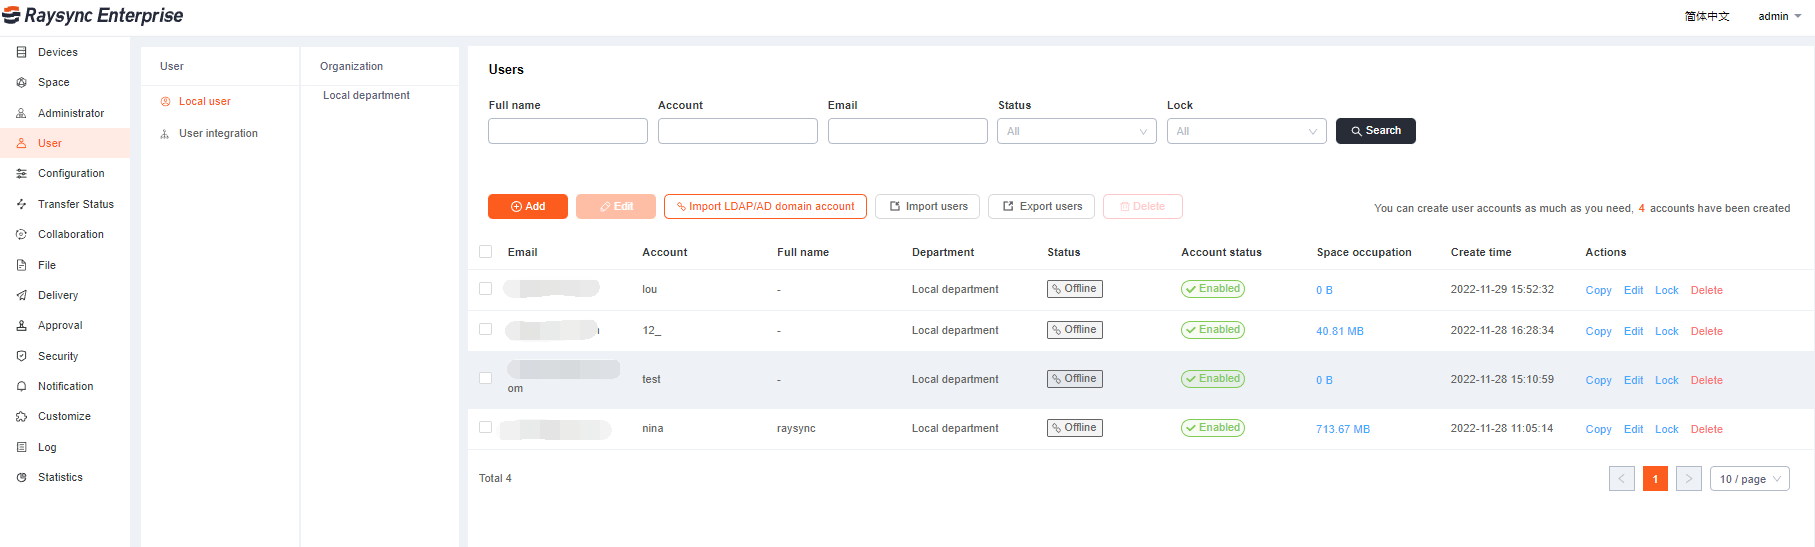The width and height of the screenshot is (1815, 547).
Task: Click the Statistics sidebar icon
Action: pyautogui.click(x=21, y=477)
